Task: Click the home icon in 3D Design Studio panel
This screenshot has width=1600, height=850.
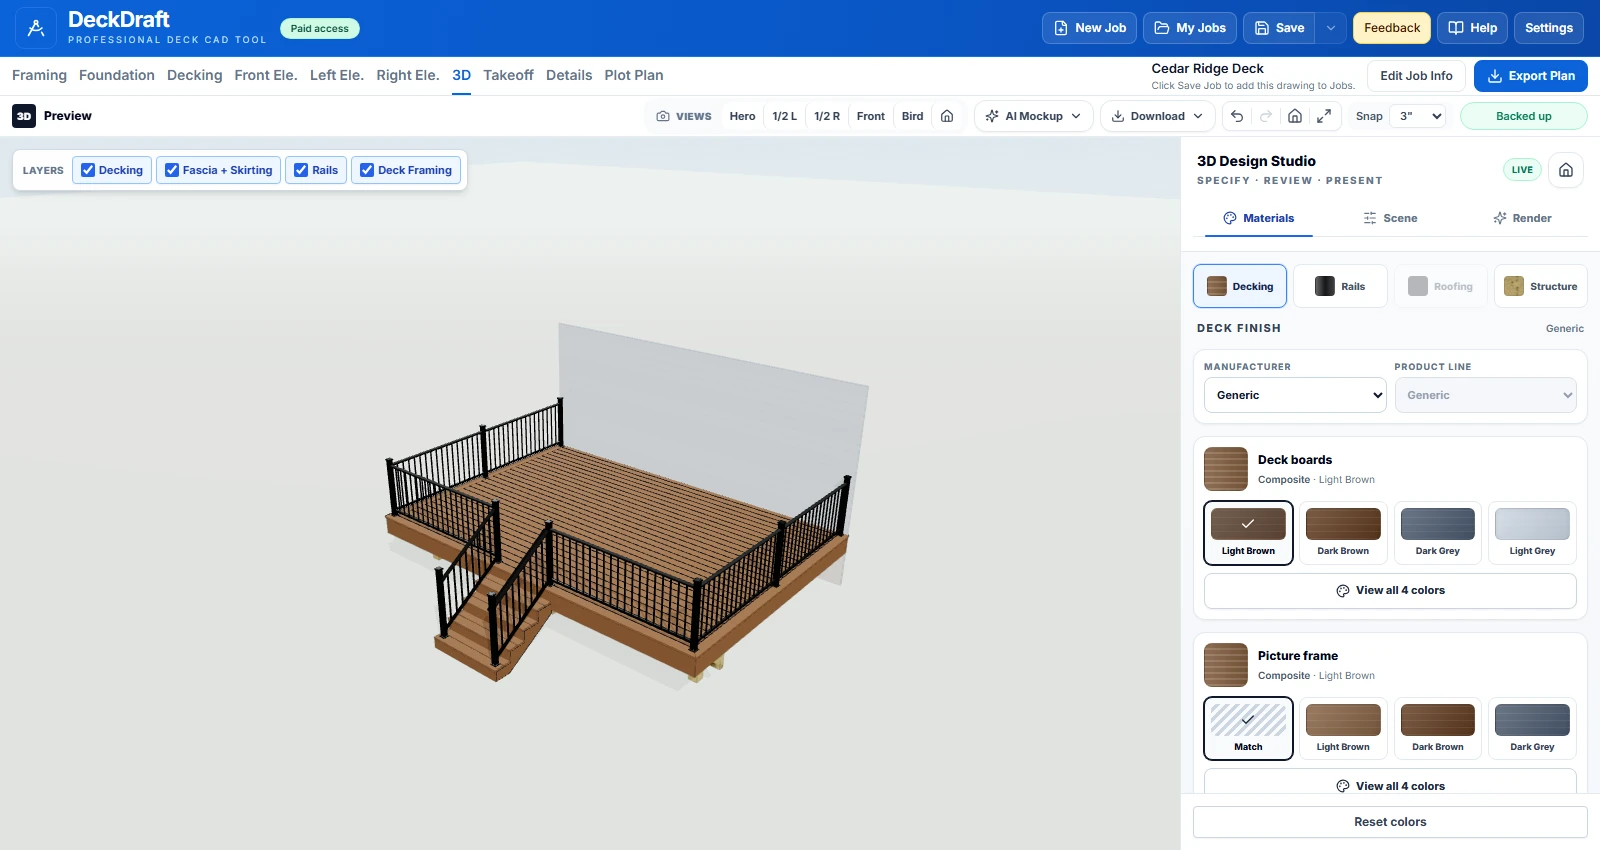Action: click(x=1566, y=170)
